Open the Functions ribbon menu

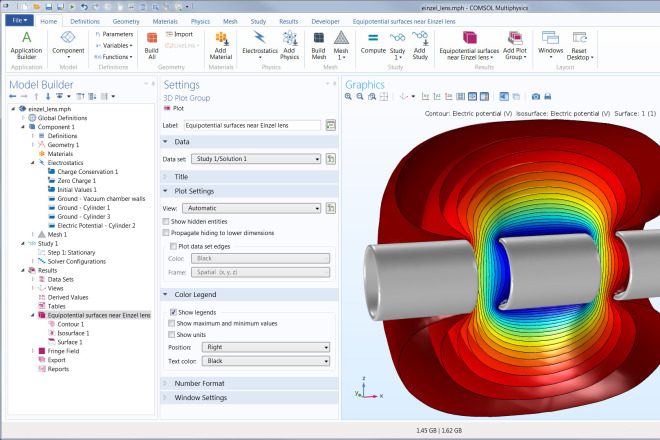(114, 57)
